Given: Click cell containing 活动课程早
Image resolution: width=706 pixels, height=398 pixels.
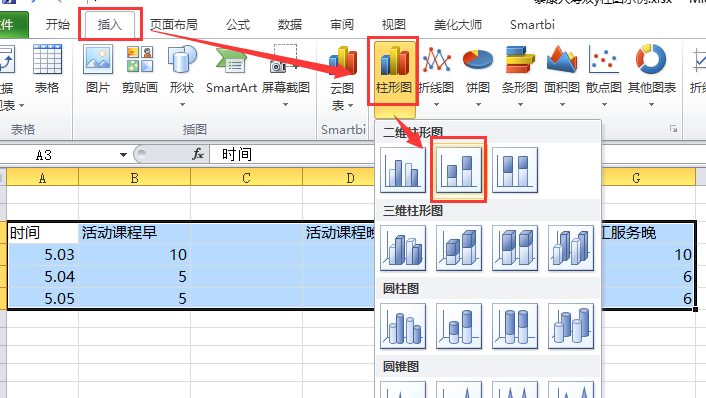Looking at the screenshot, I should (134, 233).
